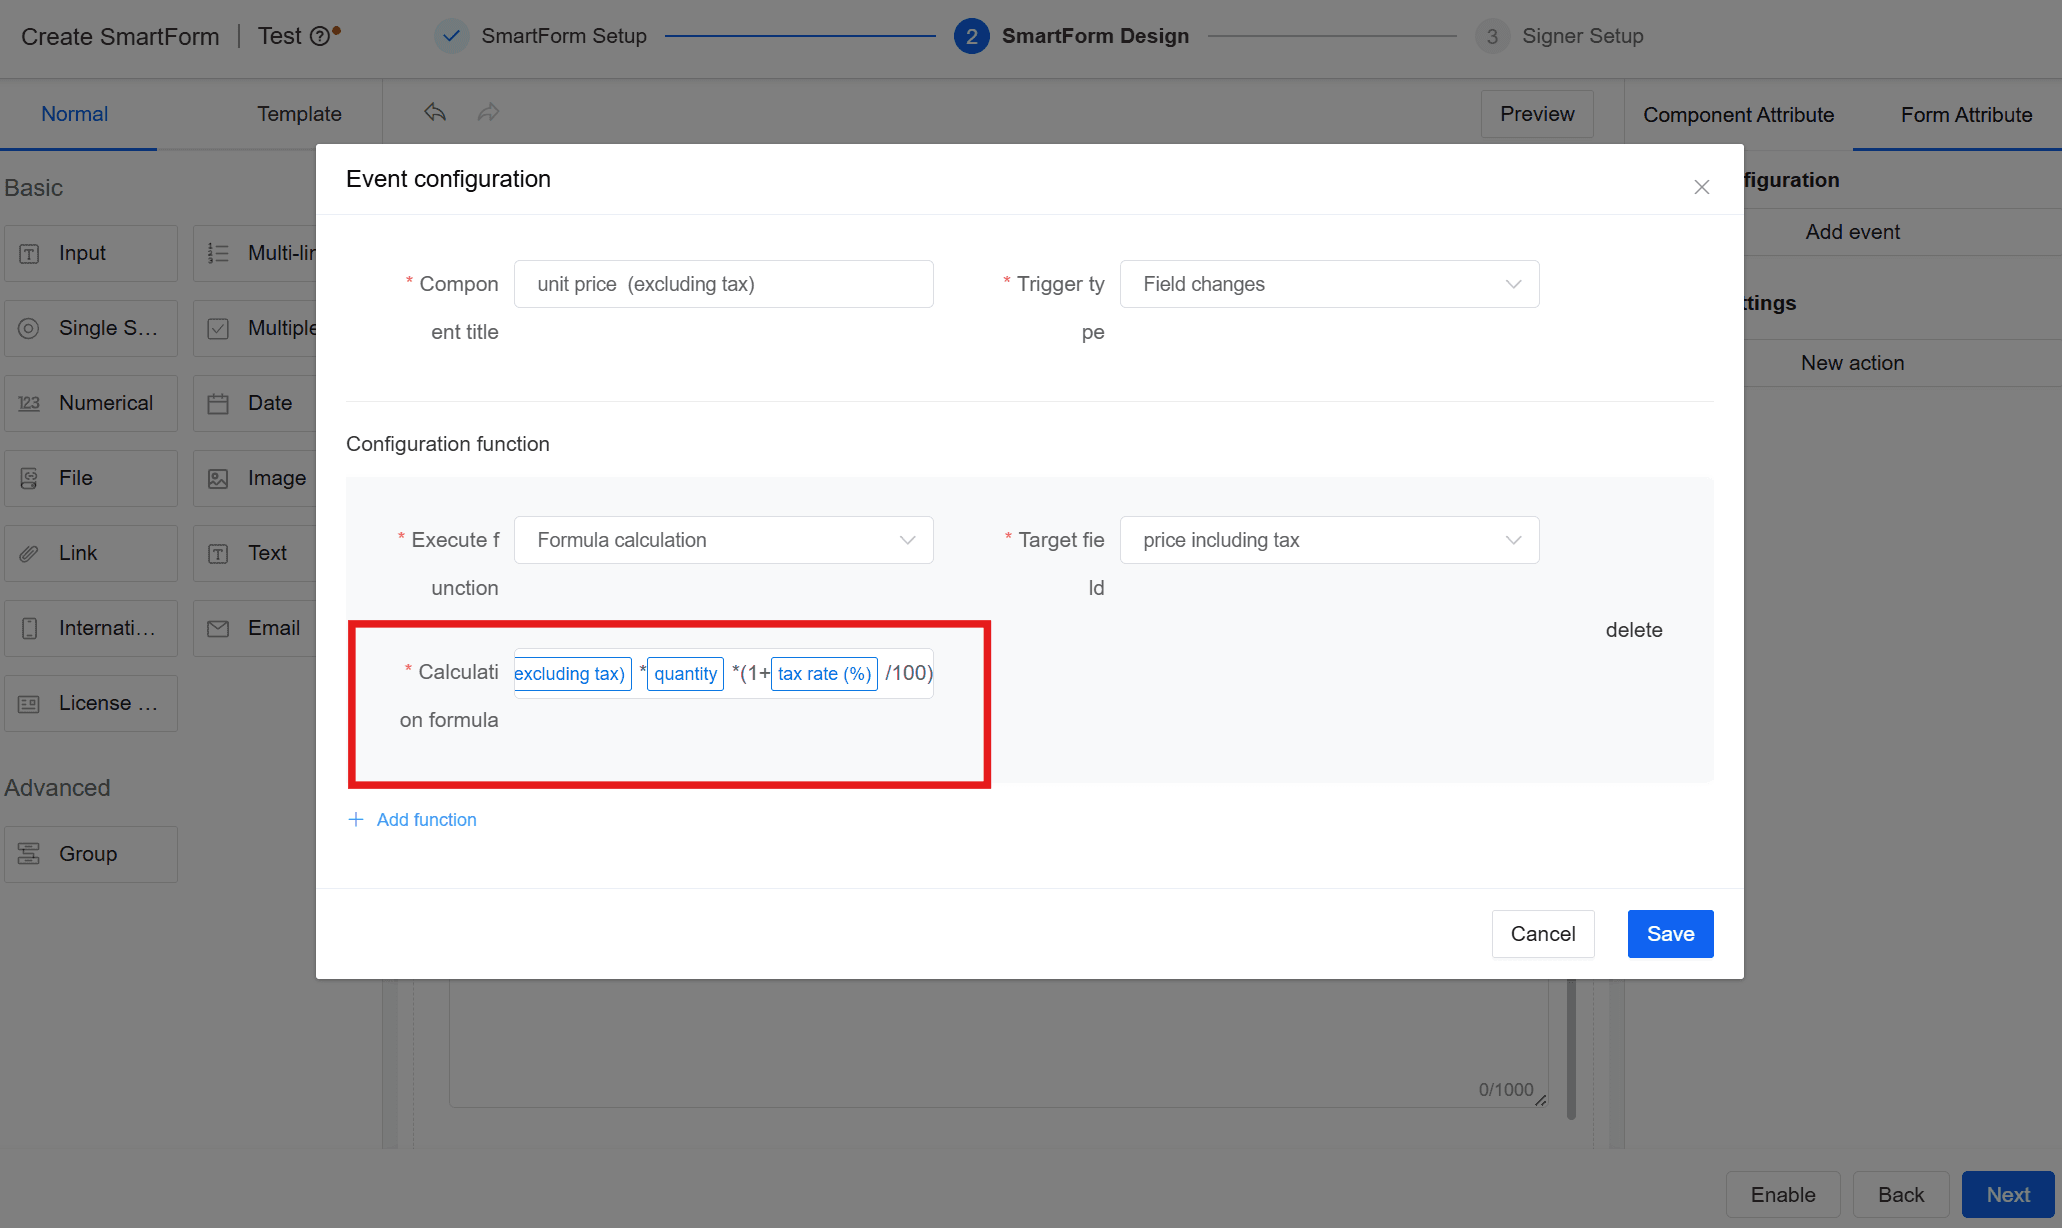Save the event configuration
This screenshot has width=2062, height=1228.
coord(1670,934)
